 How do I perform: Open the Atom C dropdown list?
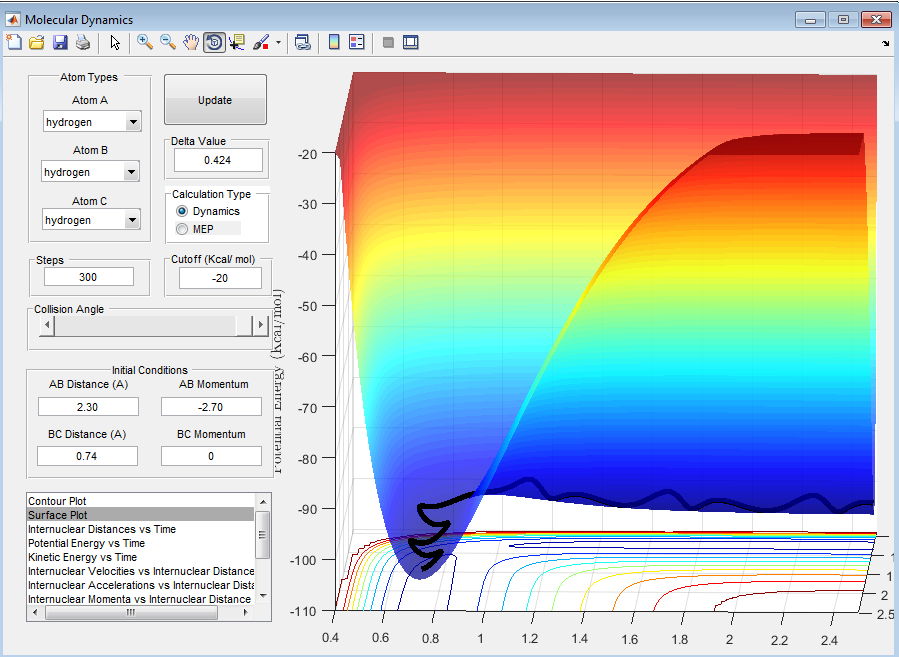pyautogui.click(x=132, y=220)
